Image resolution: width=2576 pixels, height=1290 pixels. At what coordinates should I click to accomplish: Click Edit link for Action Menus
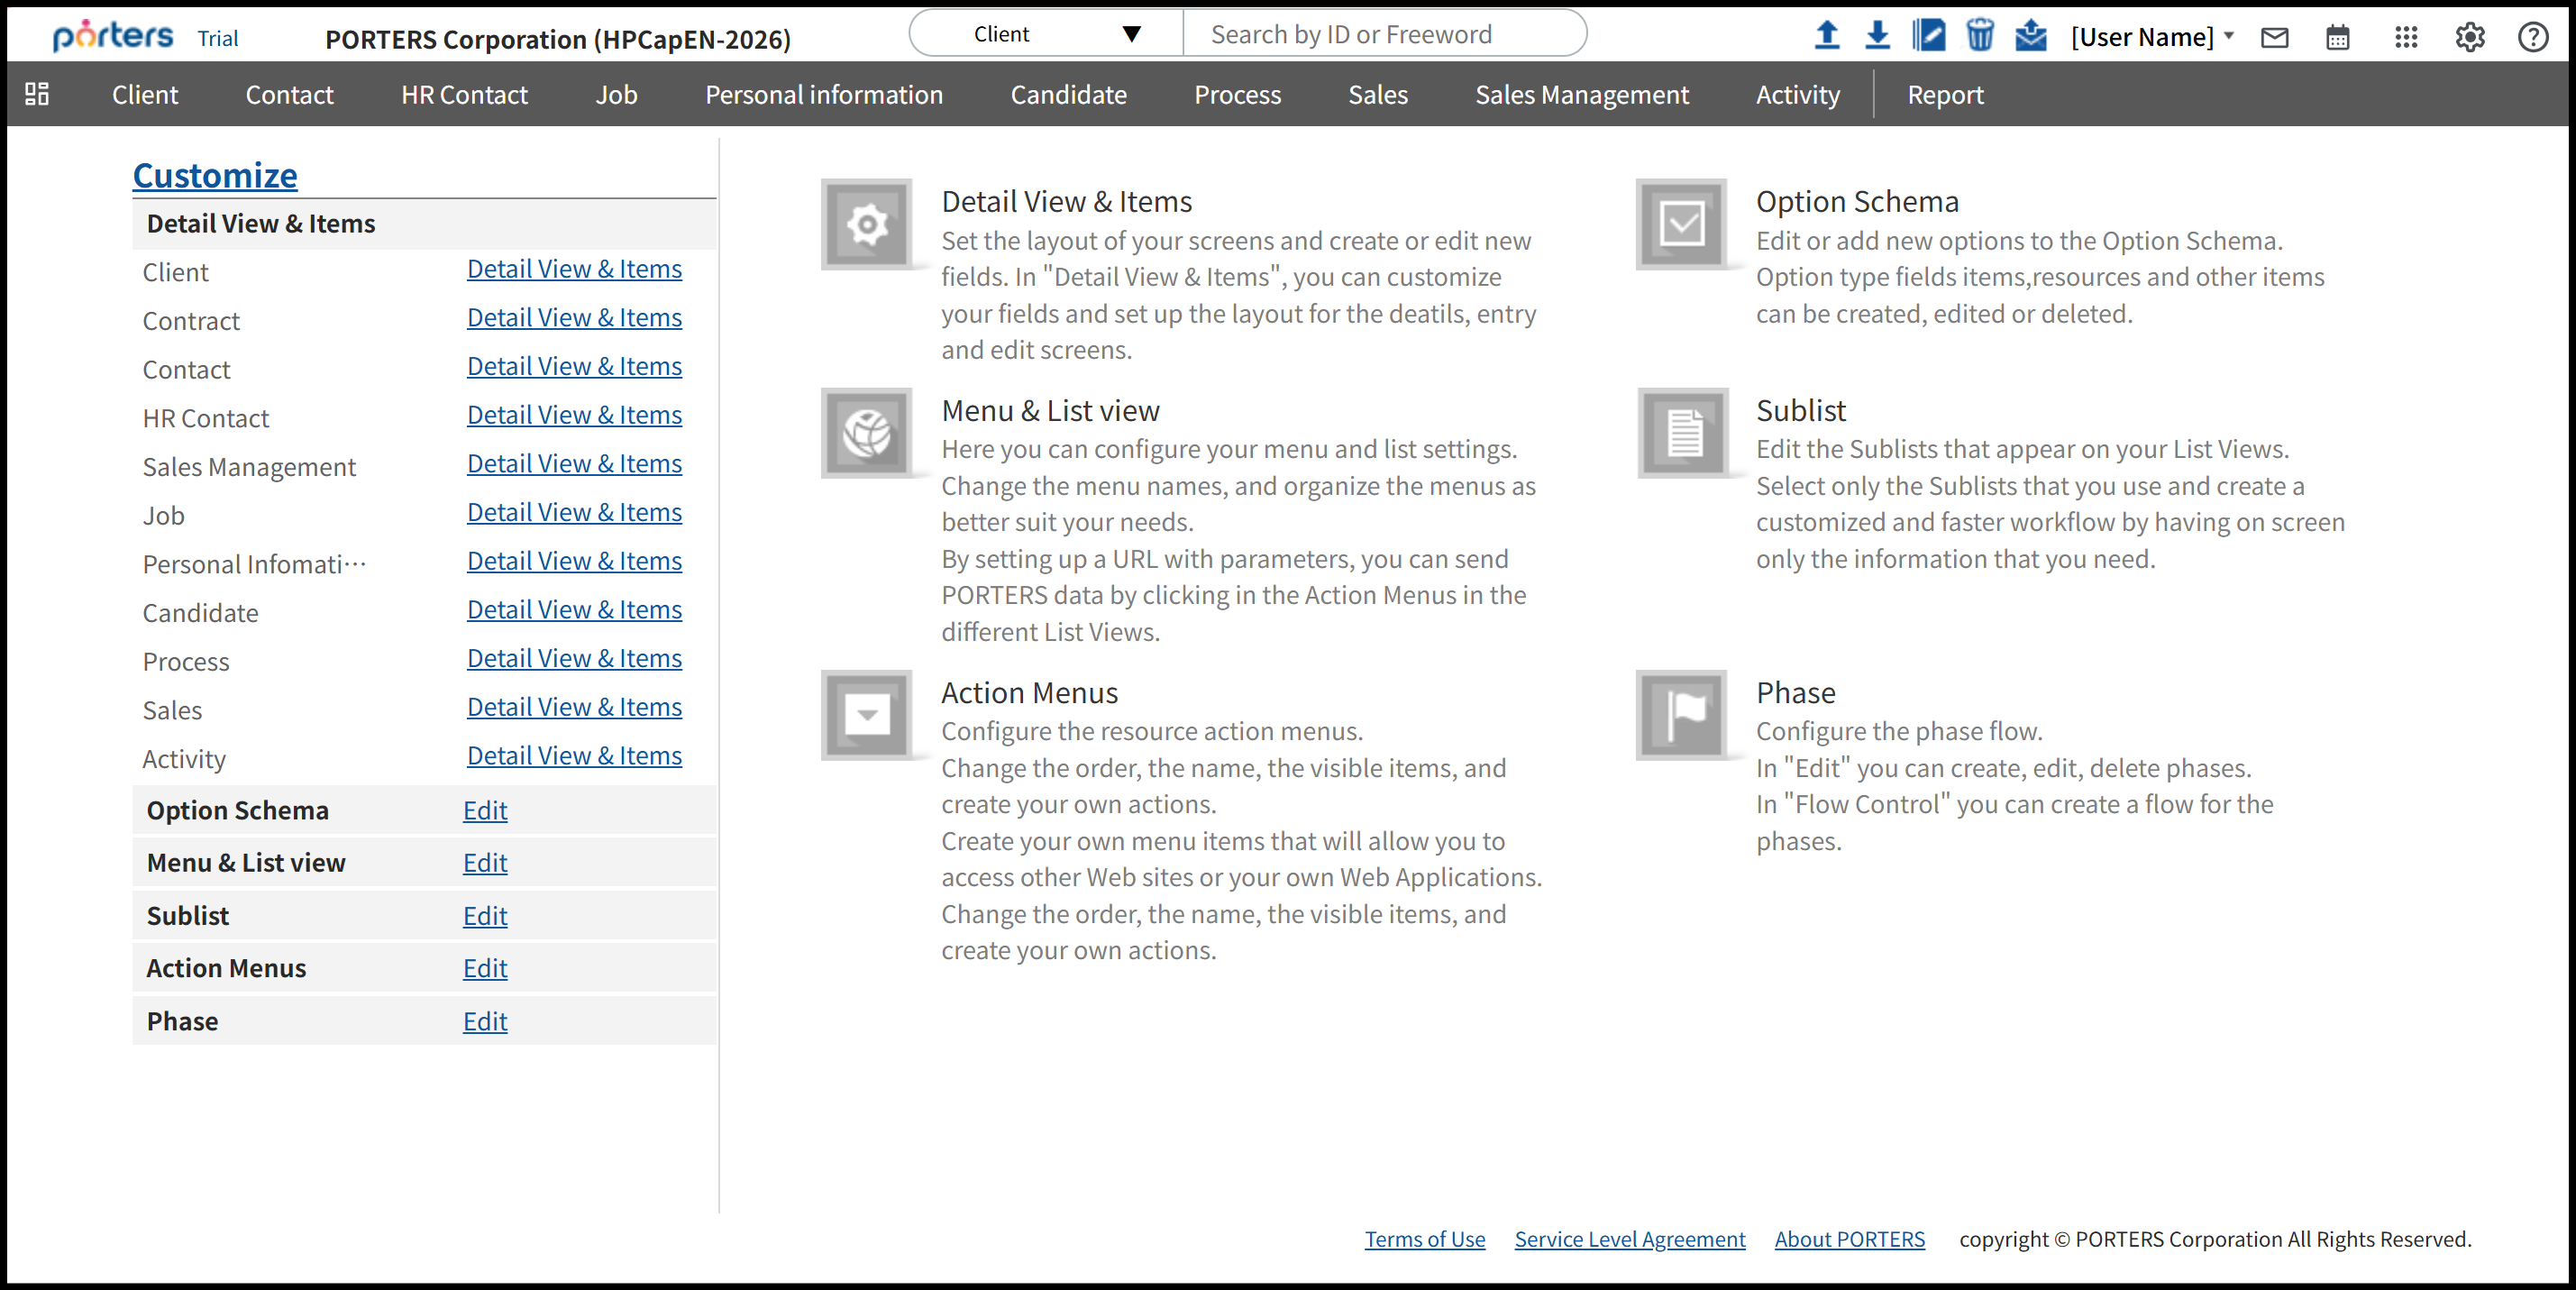[485, 968]
